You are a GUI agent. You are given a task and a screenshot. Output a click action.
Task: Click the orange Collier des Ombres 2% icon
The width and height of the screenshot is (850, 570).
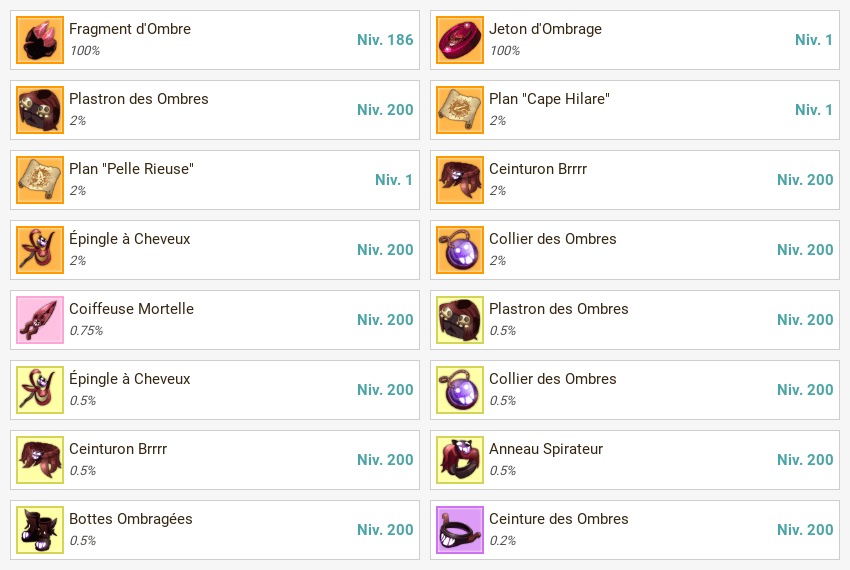pos(460,250)
